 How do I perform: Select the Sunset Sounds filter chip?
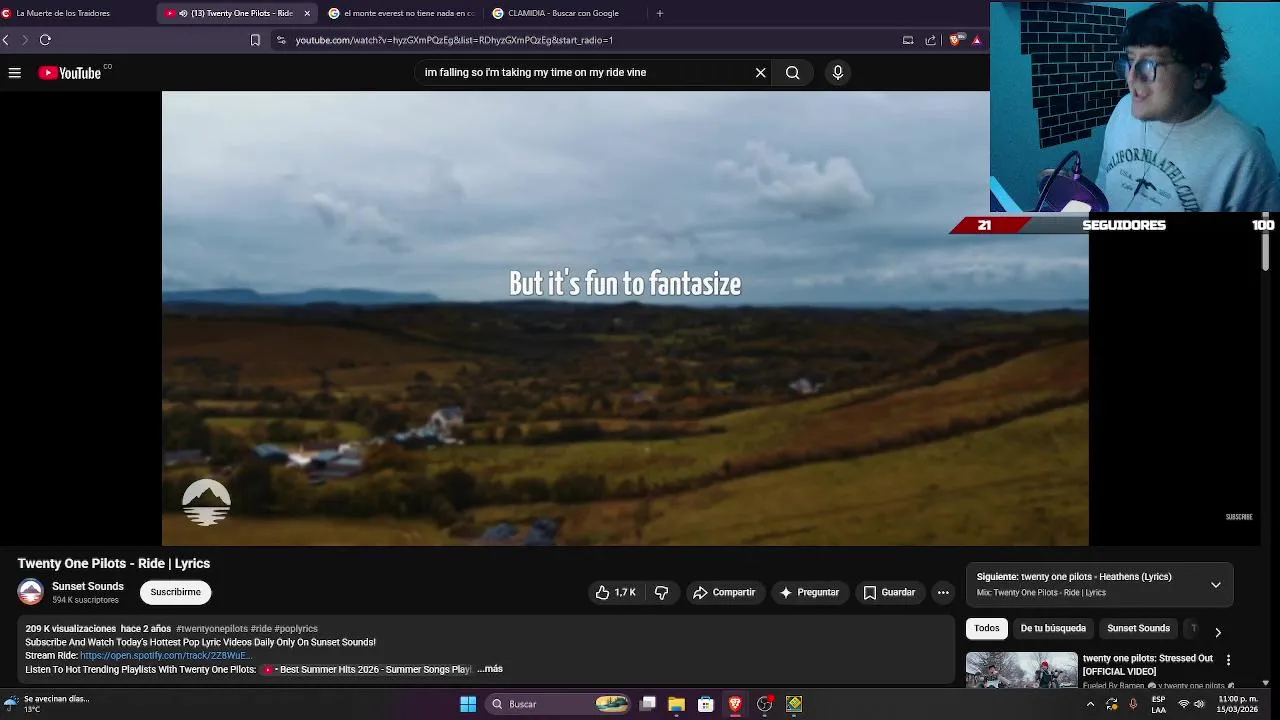[1138, 628]
